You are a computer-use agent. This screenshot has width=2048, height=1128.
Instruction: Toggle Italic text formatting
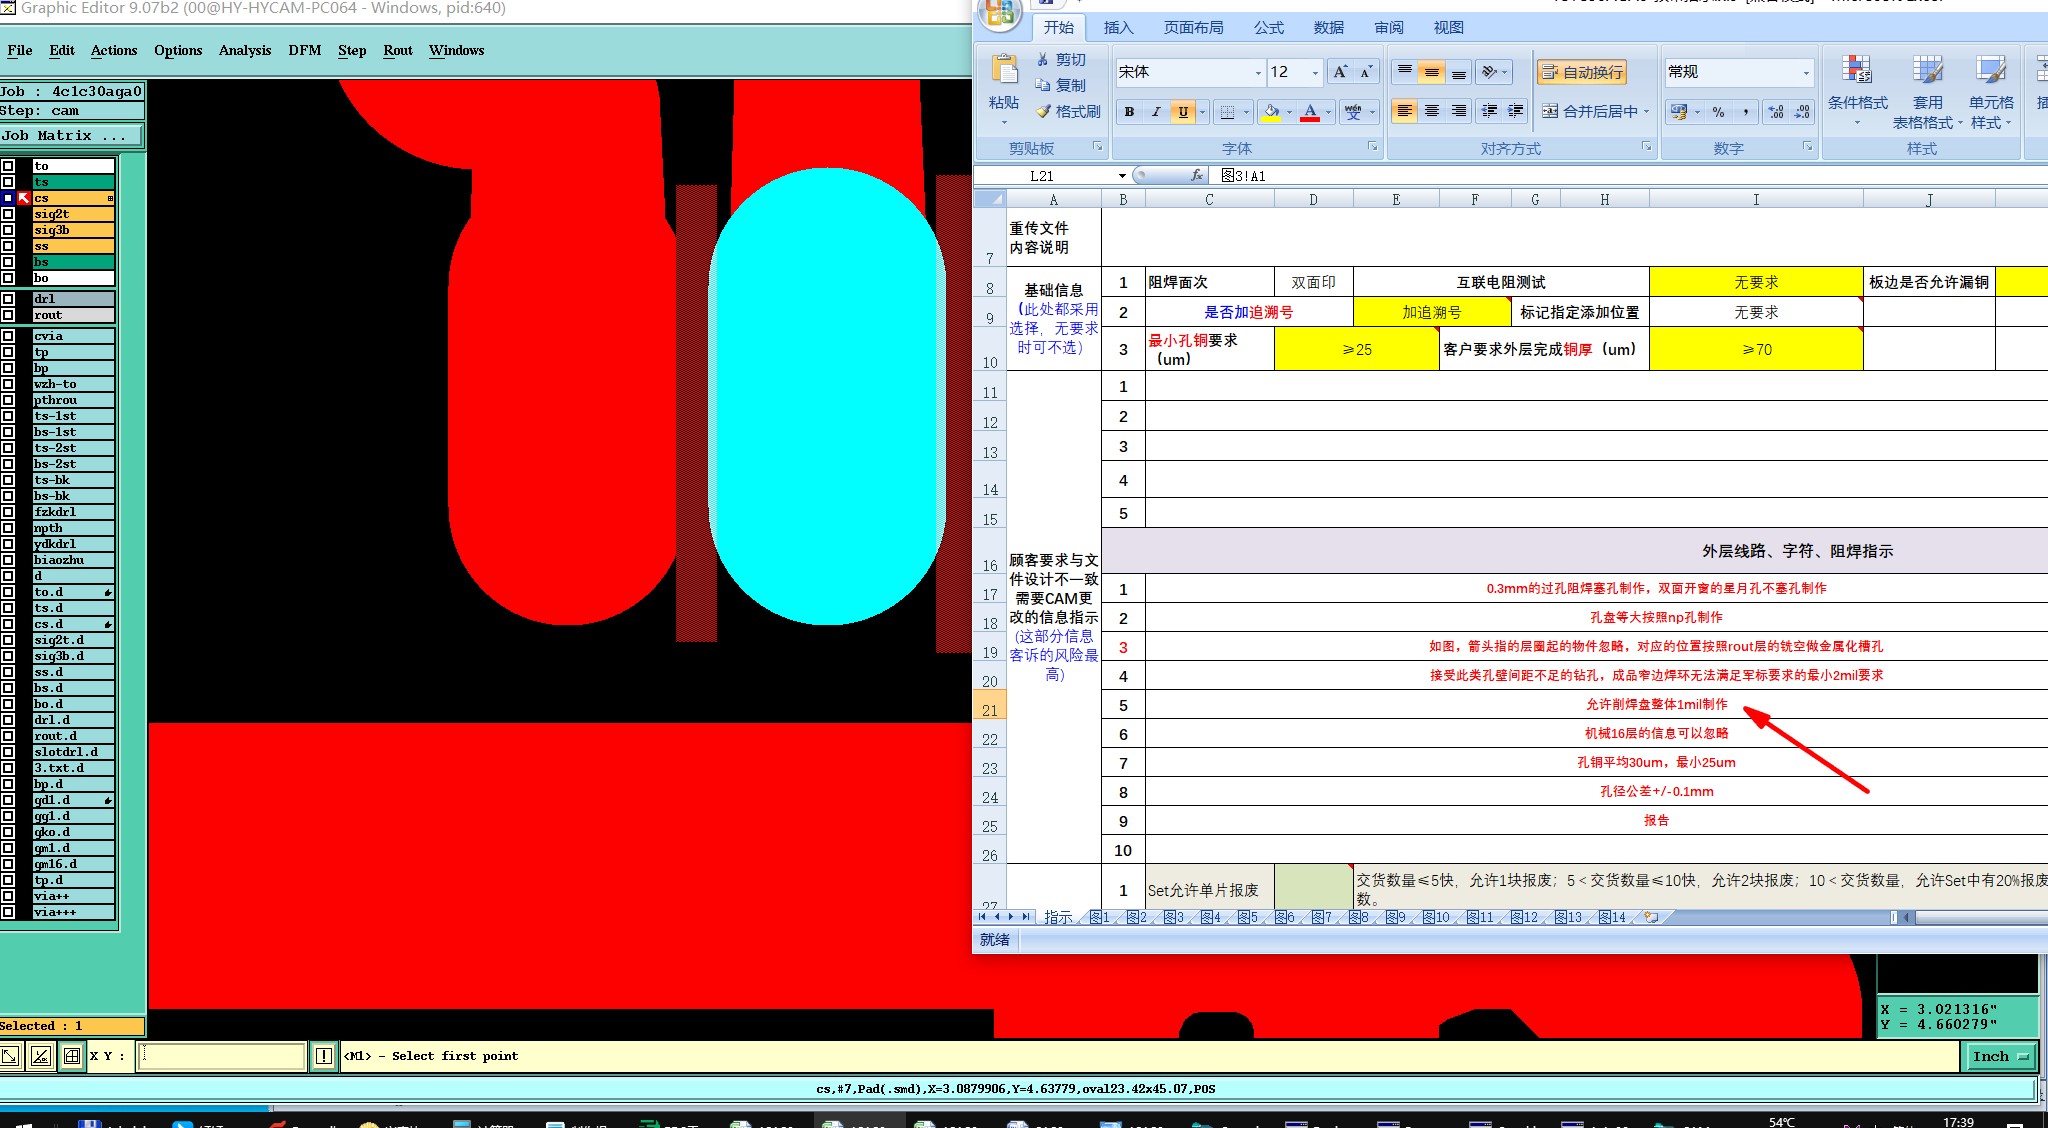[1156, 112]
